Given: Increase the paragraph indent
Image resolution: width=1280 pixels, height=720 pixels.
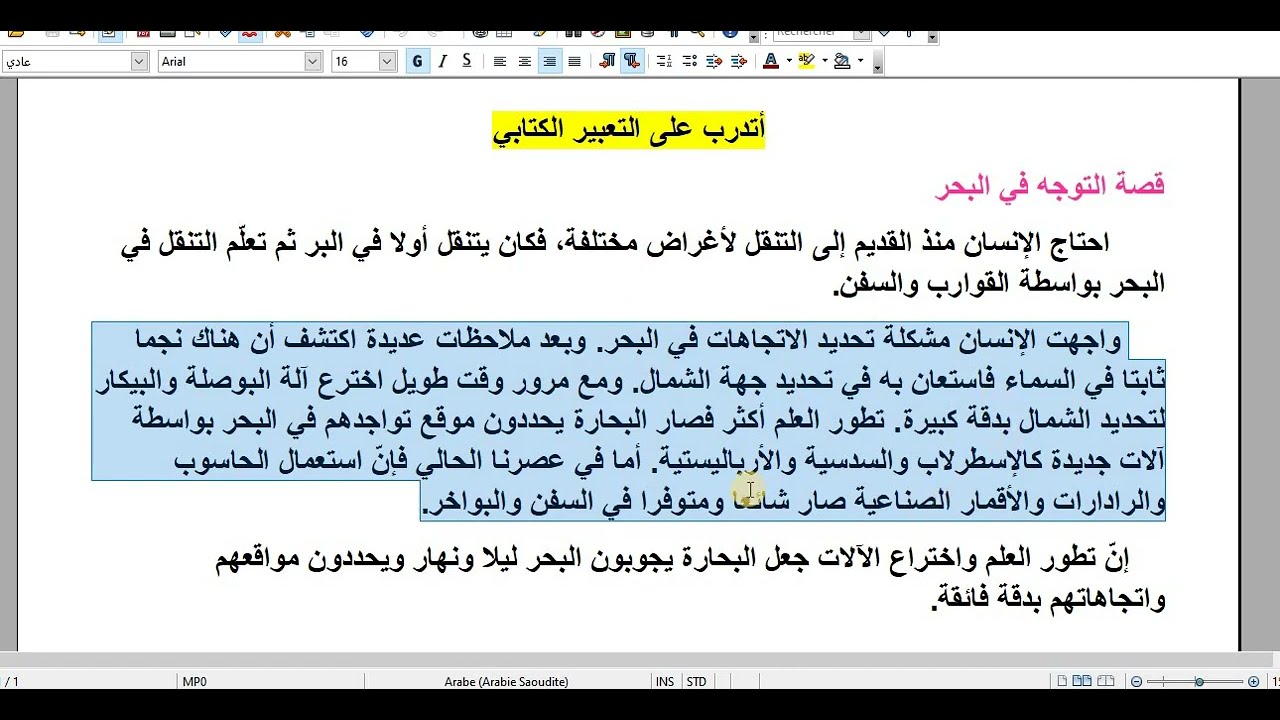Looking at the screenshot, I should 739,61.
